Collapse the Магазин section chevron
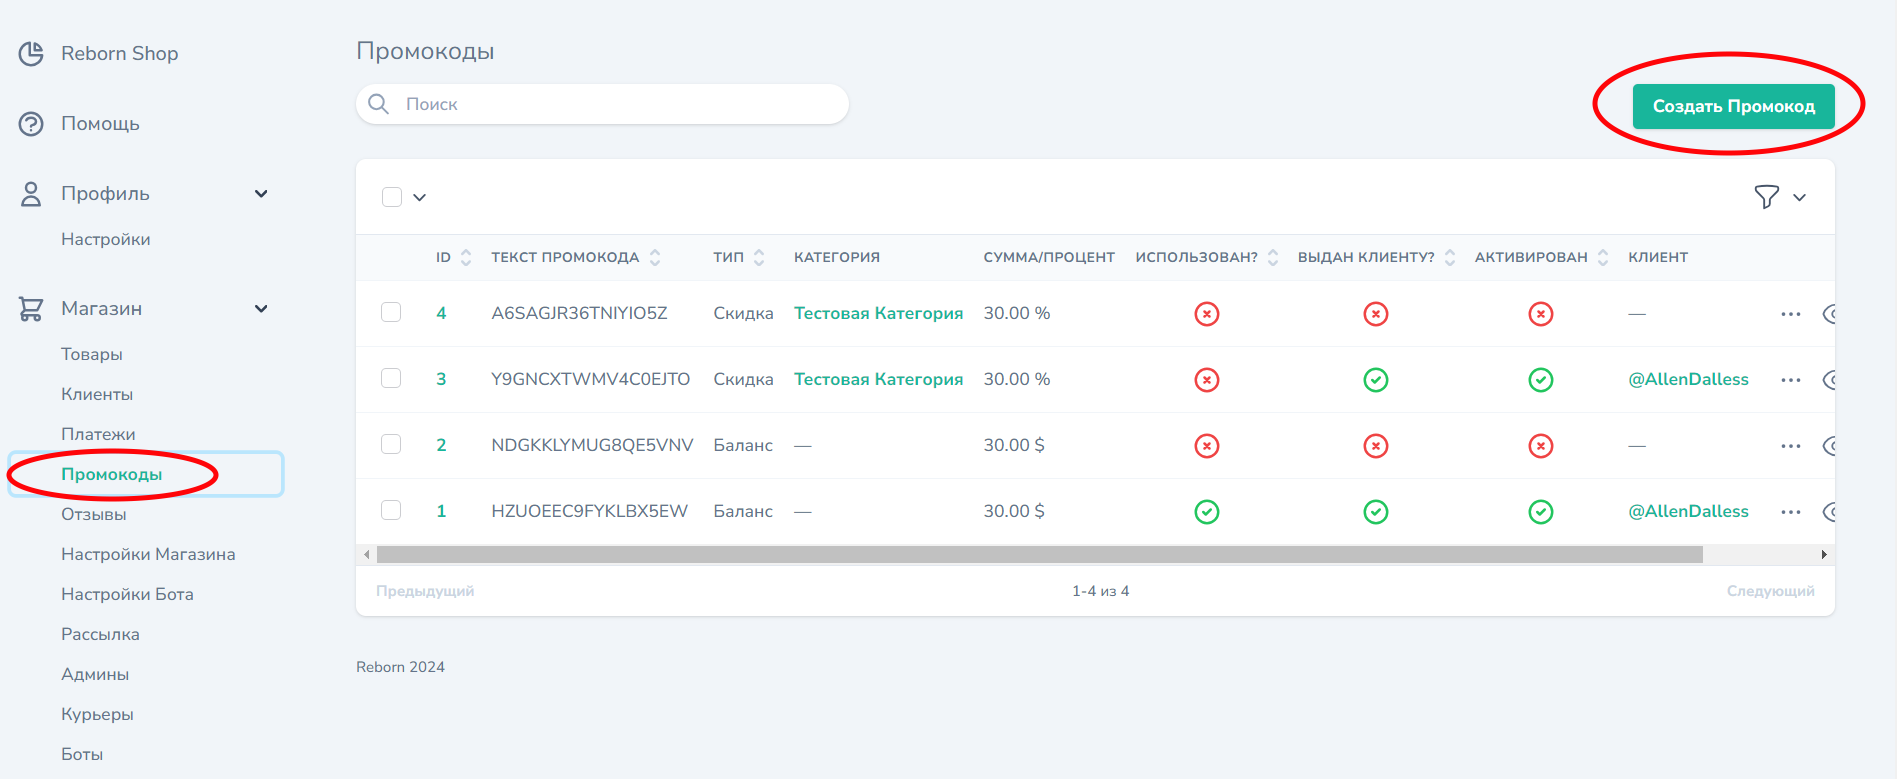The width and height of the screenshot is (1897, 779). (x=261, y=309)
